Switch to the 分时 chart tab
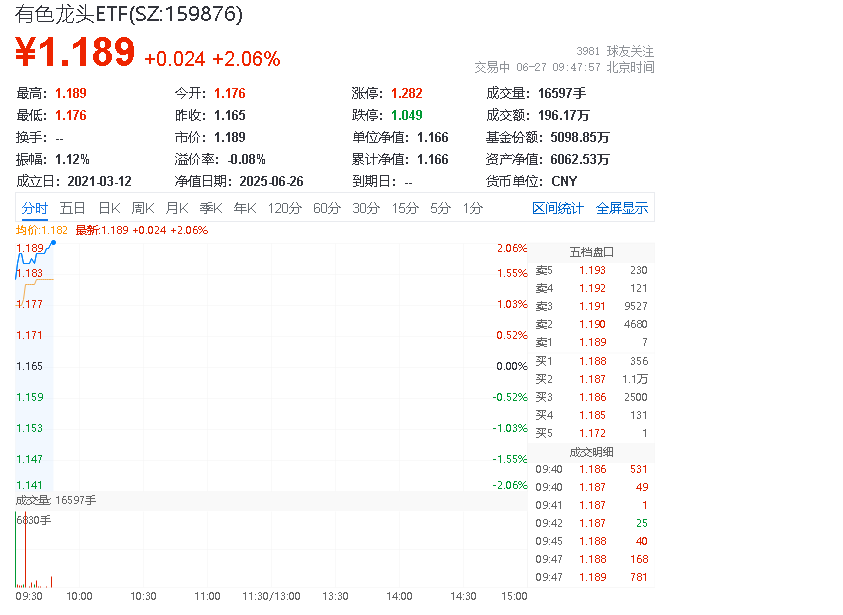 [35, 208]
